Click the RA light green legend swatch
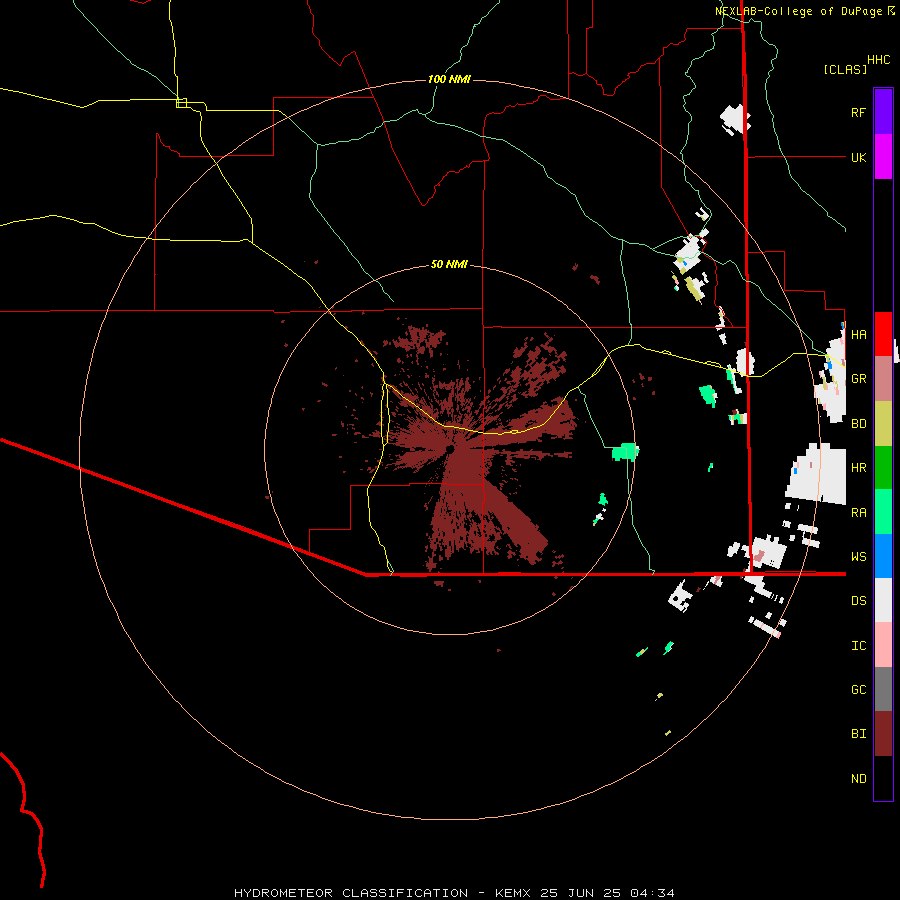 tap(883, 512)
